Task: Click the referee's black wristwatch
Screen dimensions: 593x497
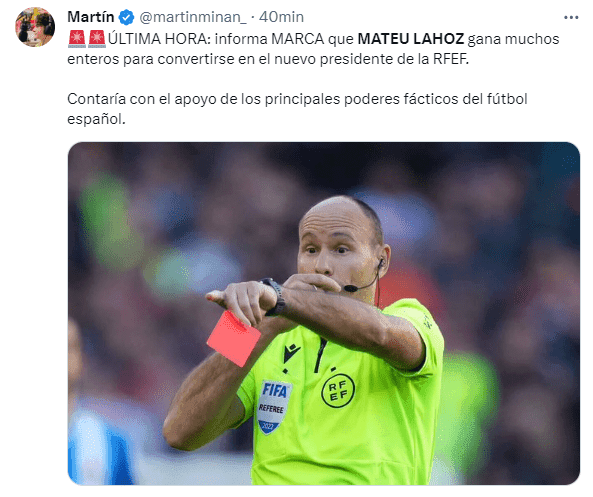Action: pos(275,297)
